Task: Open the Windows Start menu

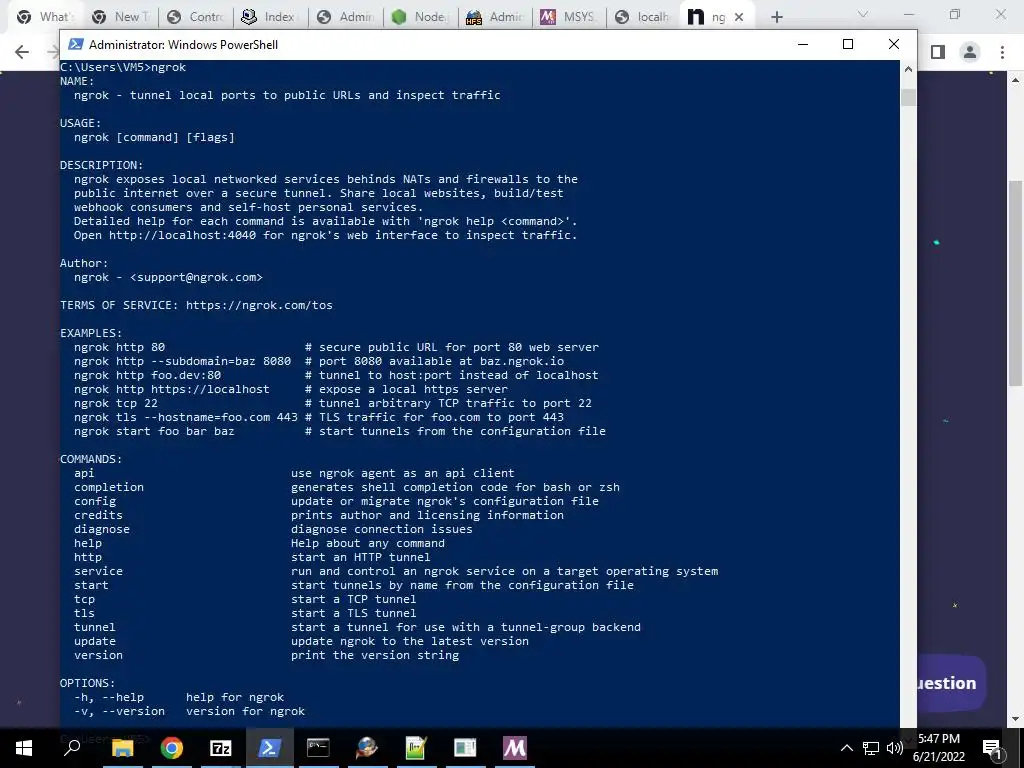Action: point(24,748)
